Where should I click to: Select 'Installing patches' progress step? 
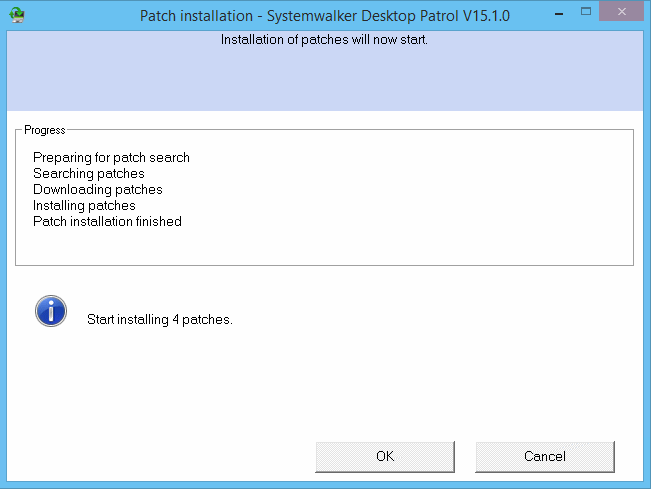click(x=84, y=205)
